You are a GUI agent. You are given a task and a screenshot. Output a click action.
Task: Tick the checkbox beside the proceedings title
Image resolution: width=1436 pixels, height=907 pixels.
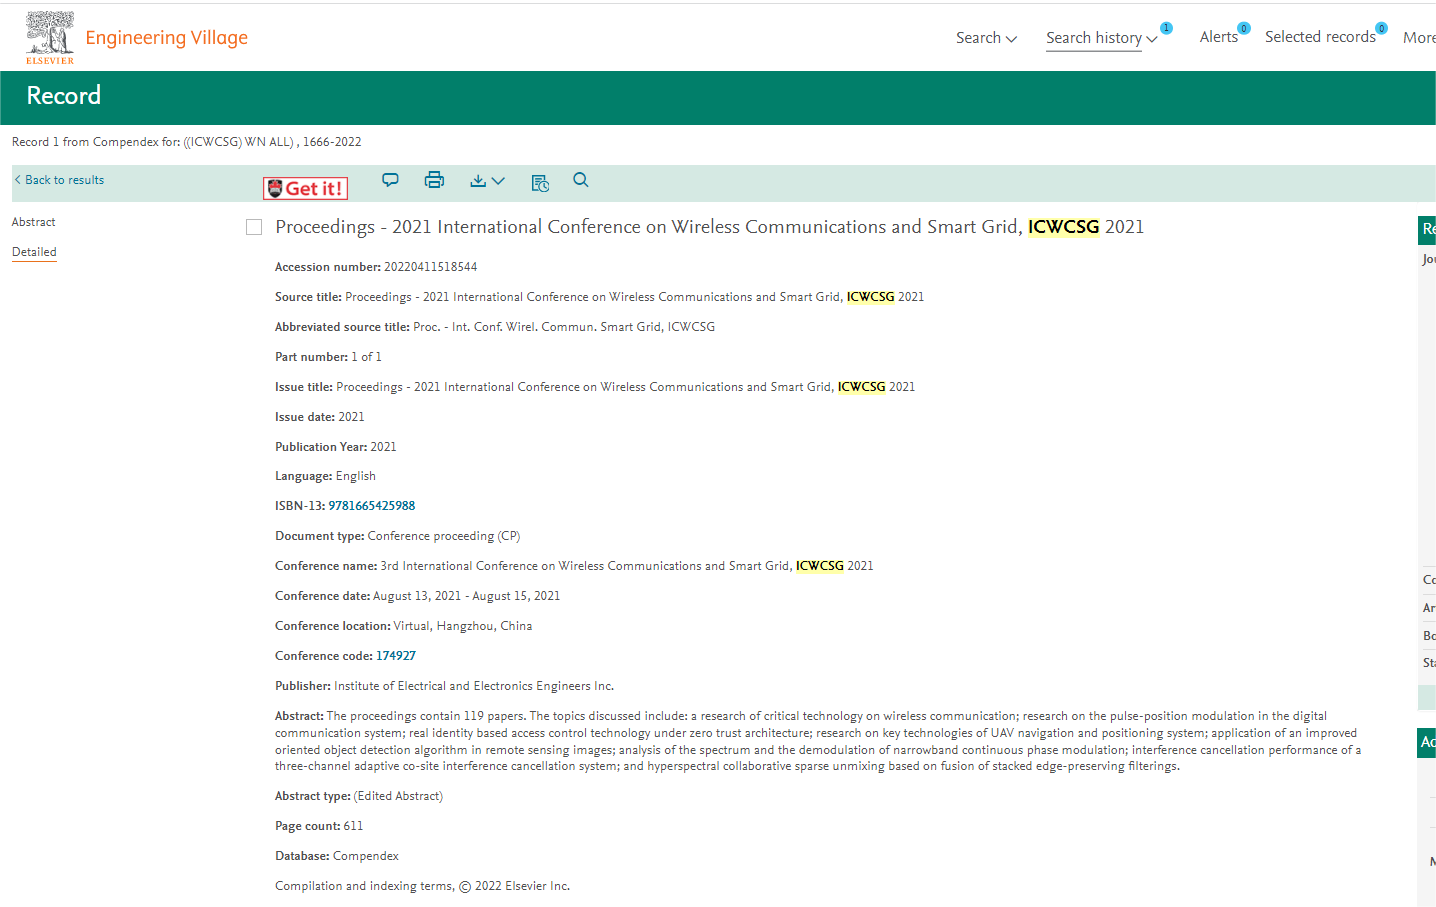(x=254, y=228)
